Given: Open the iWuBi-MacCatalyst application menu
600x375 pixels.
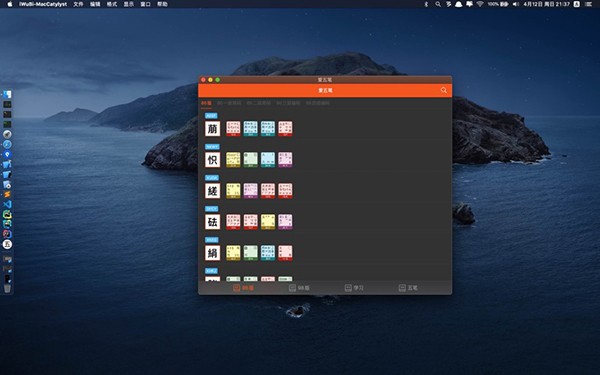Looking at the screenshot, I should point(43,4).
